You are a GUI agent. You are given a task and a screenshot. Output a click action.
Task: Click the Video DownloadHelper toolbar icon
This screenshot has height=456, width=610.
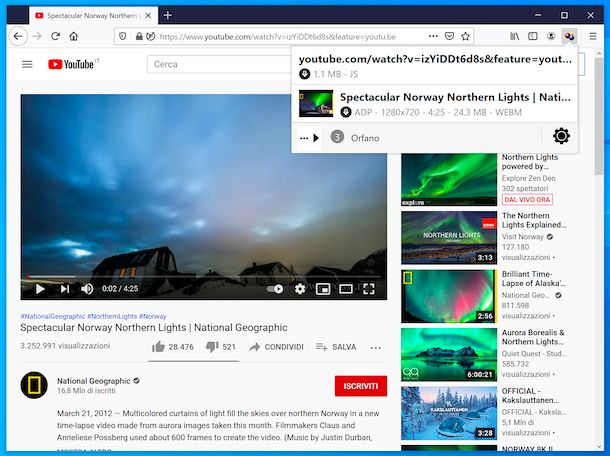569,36
